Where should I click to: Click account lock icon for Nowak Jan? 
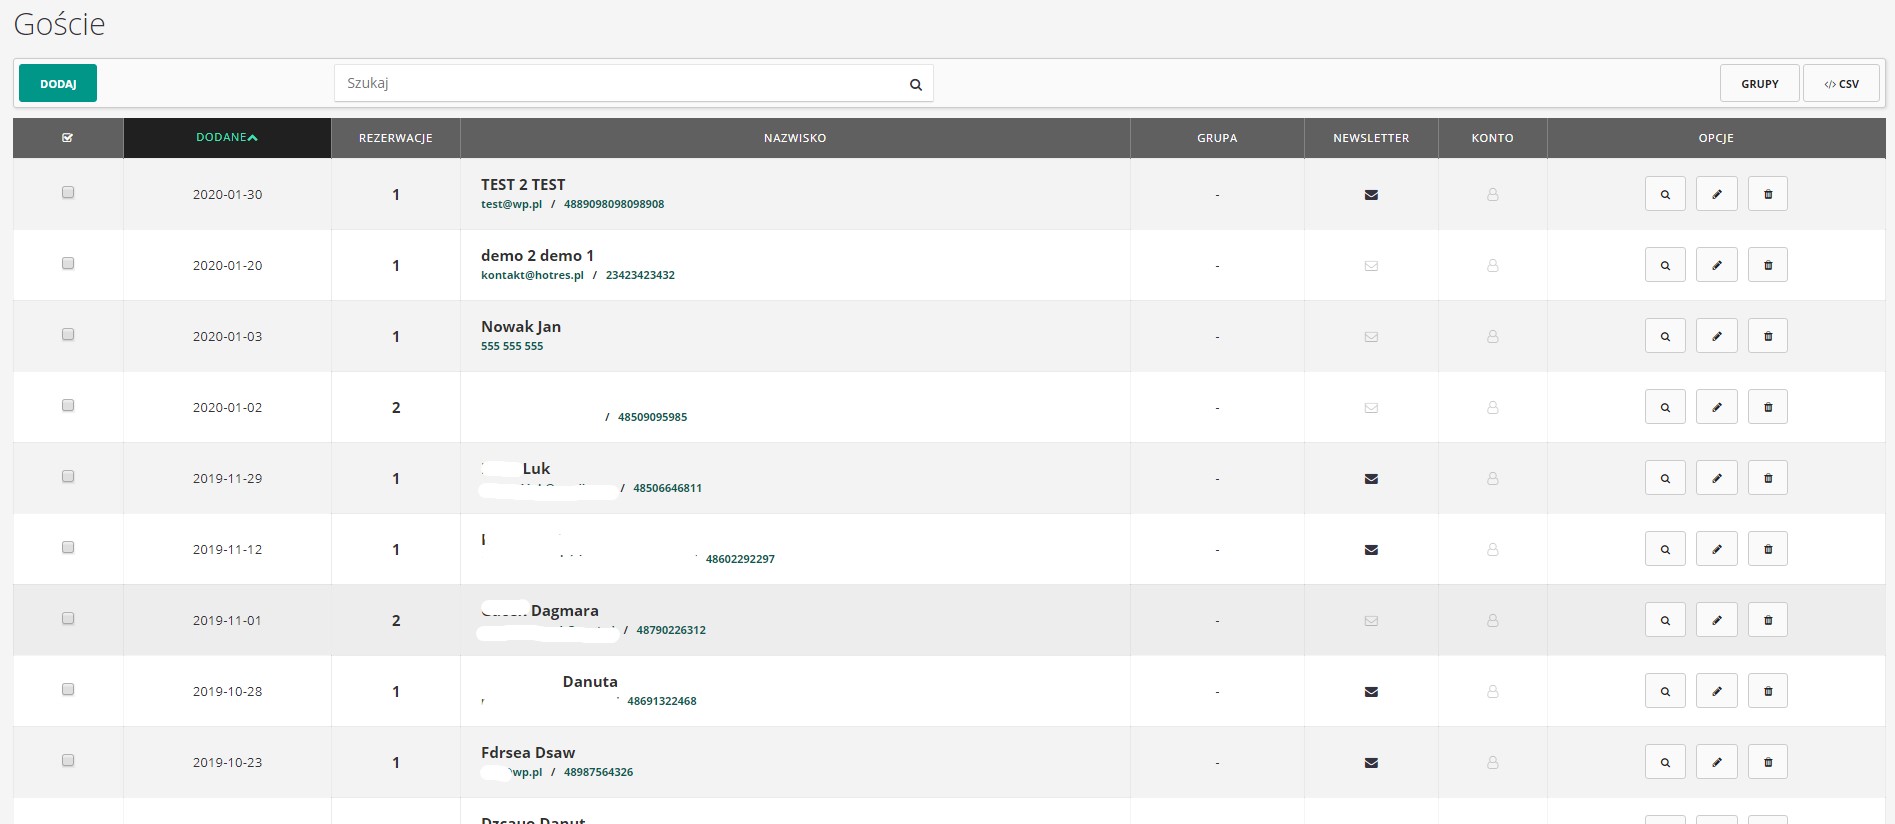[1492, 337]
